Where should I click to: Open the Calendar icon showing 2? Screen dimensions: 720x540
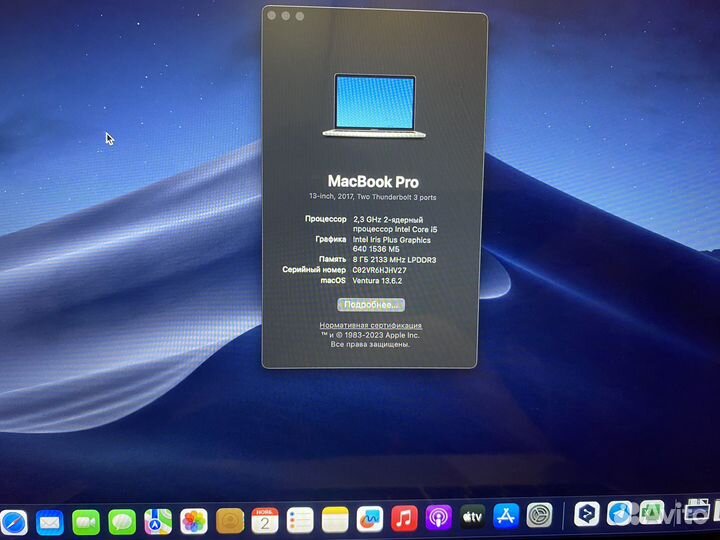tap(265, 520)
